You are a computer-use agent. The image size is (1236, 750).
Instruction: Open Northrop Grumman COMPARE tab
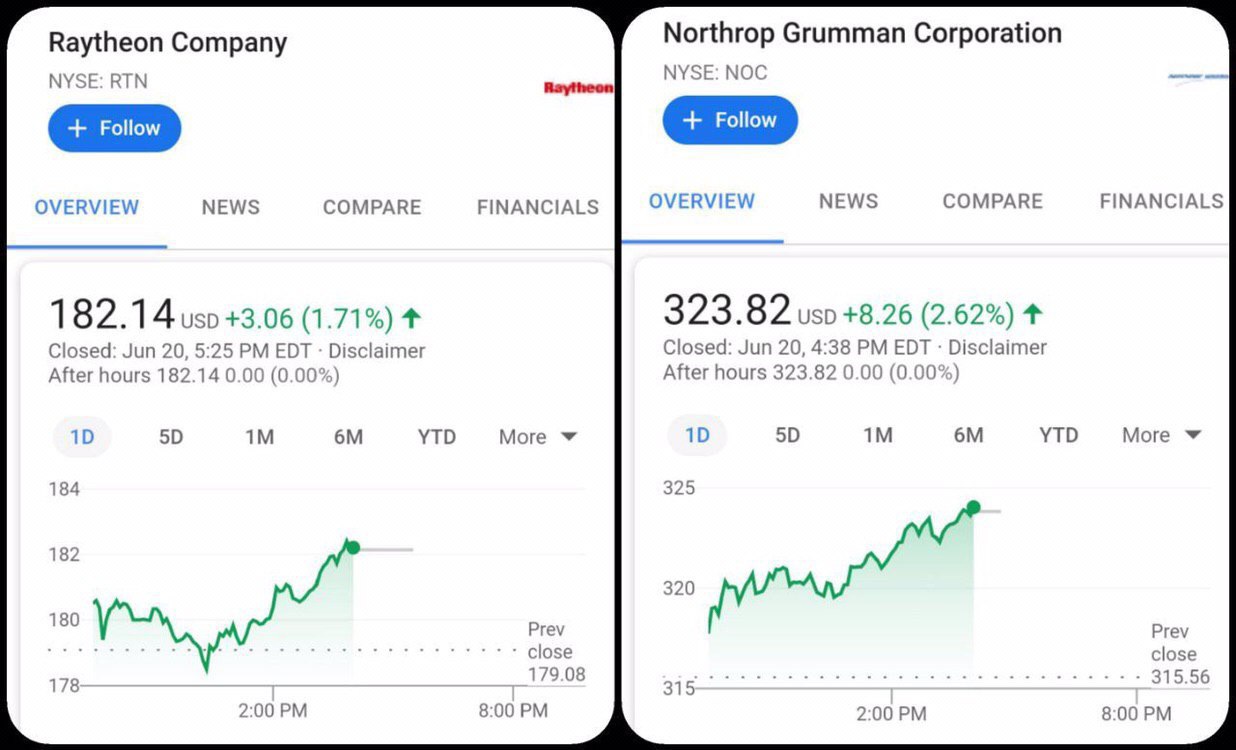point(992,201)
